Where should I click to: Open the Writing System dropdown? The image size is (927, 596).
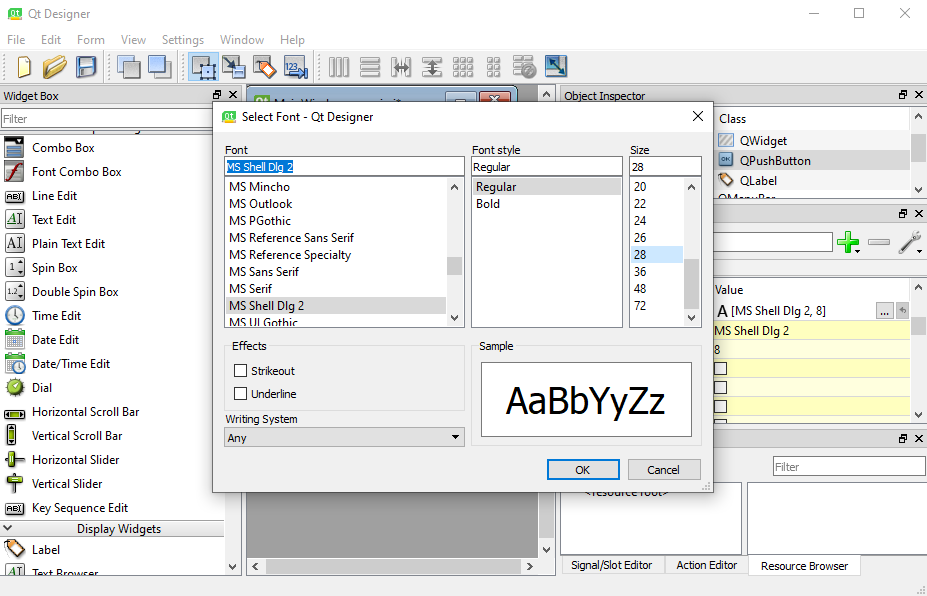[x=344, y=438]
